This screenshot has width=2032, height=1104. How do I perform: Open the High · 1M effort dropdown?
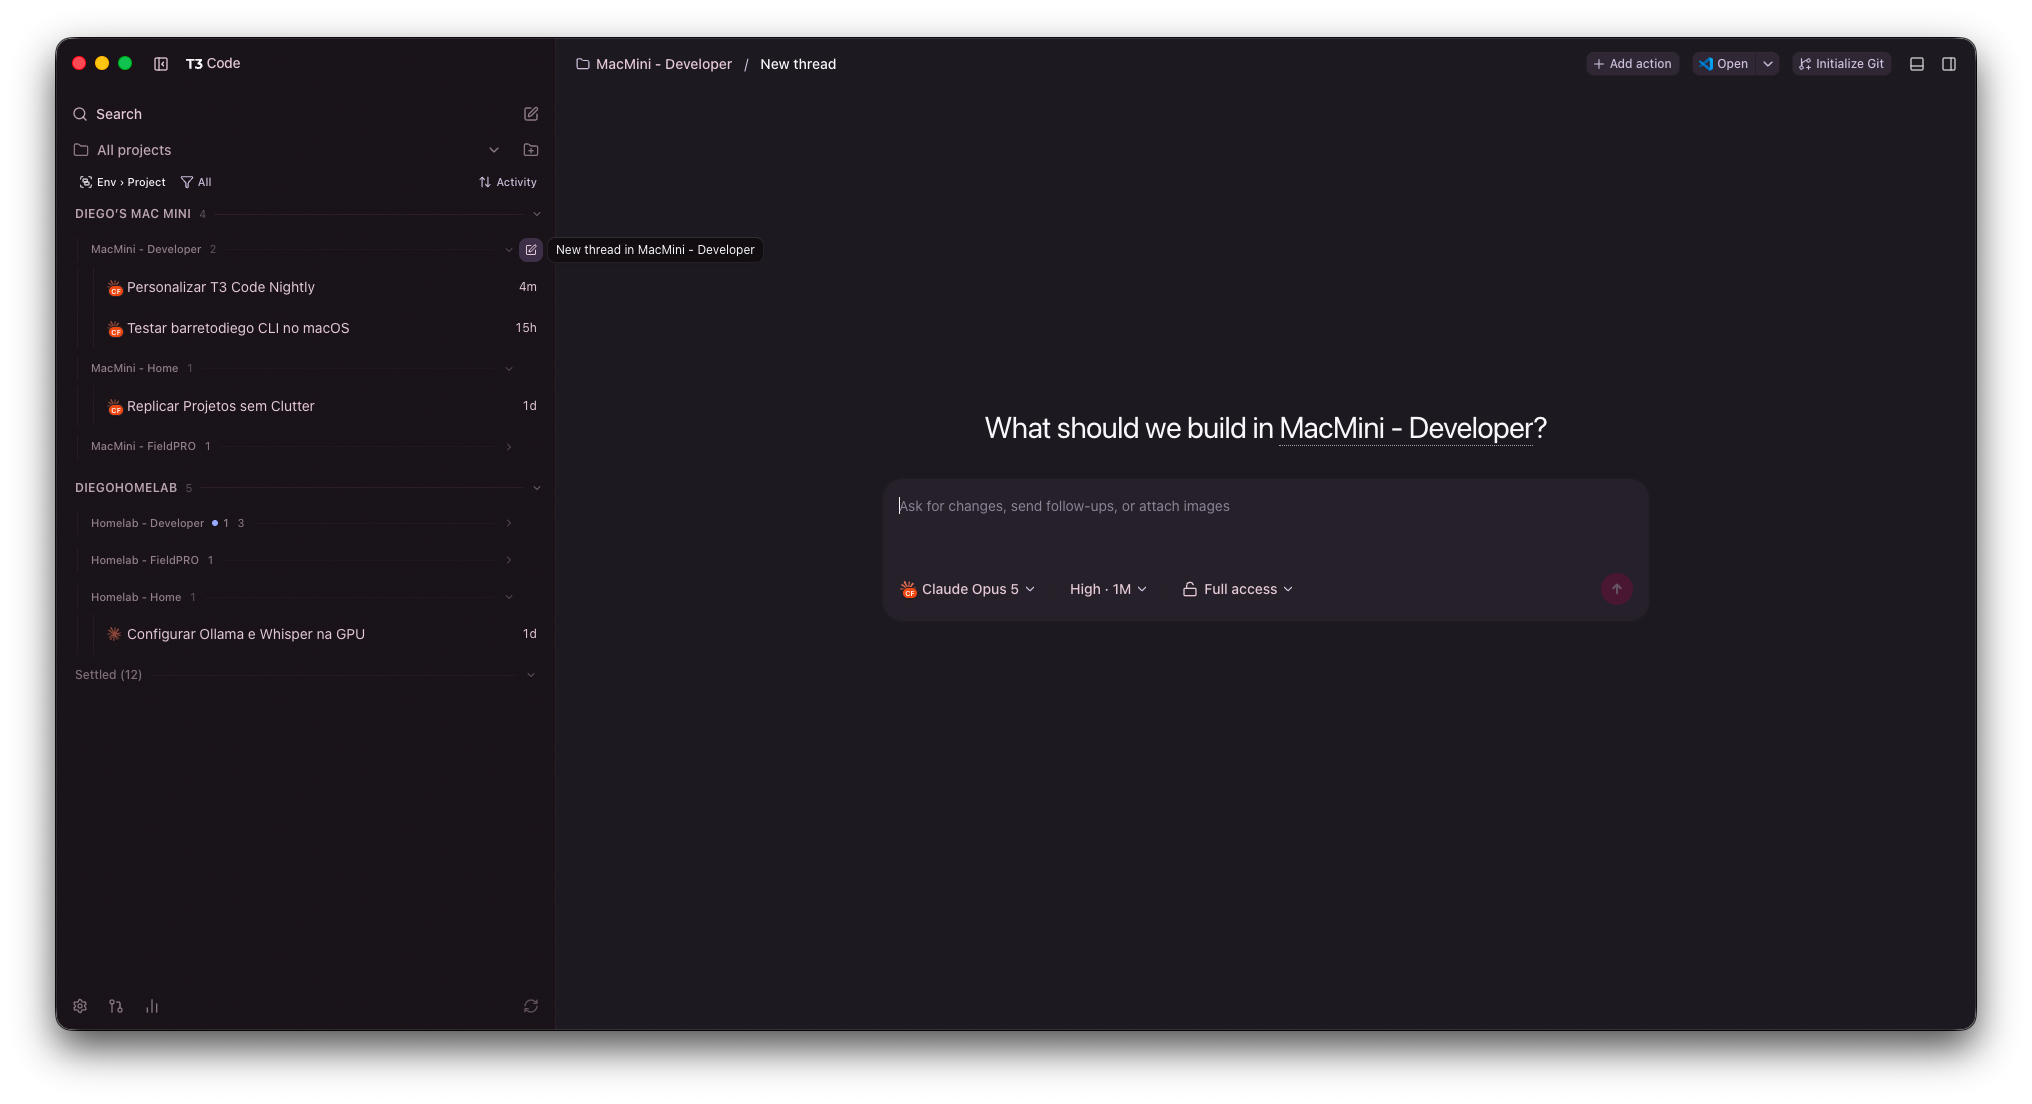pyautogui.click(x=1108, y=589)
